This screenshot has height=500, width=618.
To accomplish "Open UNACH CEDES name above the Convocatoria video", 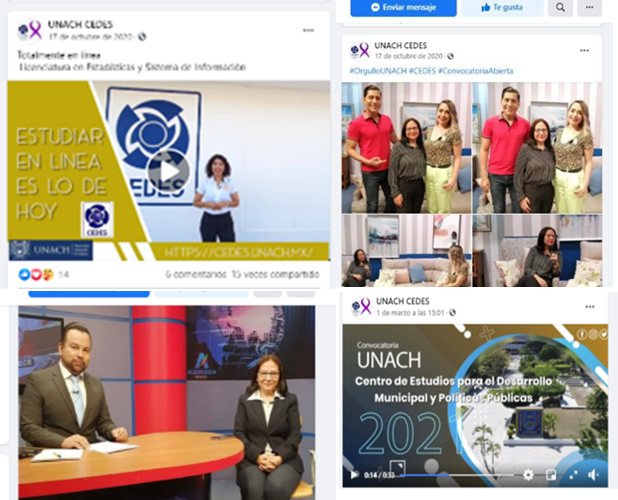I will tap(402, 301).
